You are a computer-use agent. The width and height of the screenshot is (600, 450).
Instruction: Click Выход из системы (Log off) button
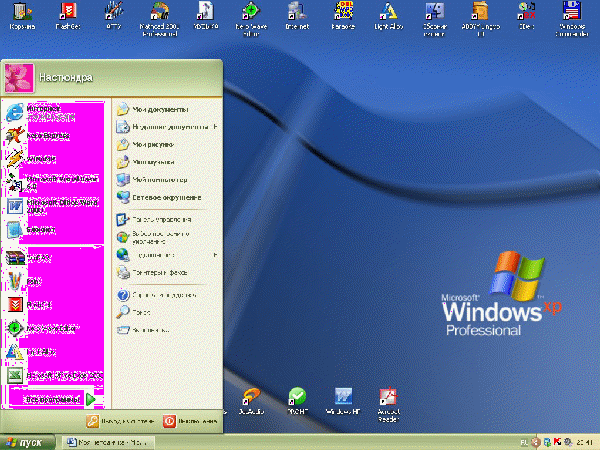coord(120,421)
